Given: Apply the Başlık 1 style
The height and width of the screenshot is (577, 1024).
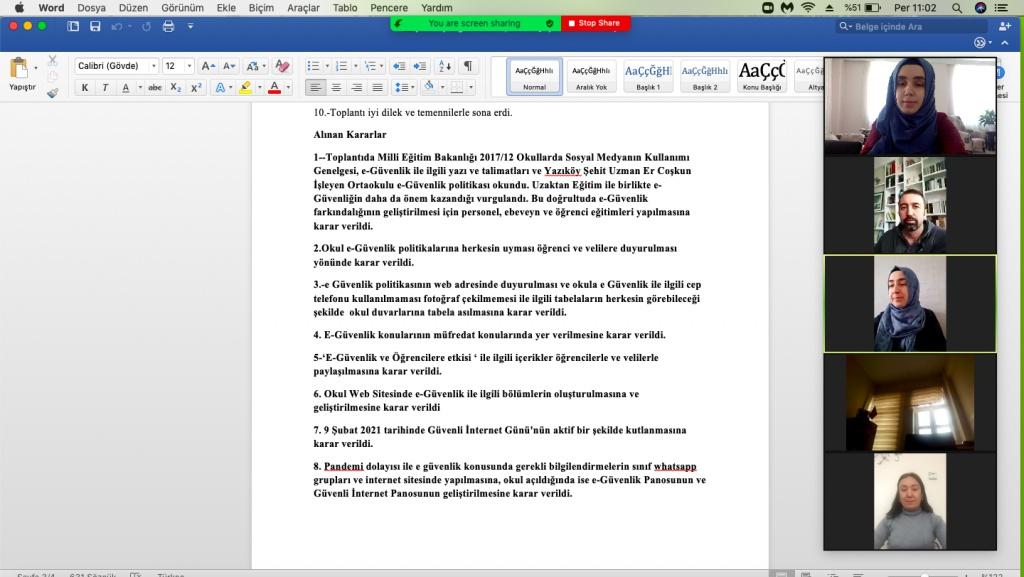Looking at the screenshot, I should (648, 75).
